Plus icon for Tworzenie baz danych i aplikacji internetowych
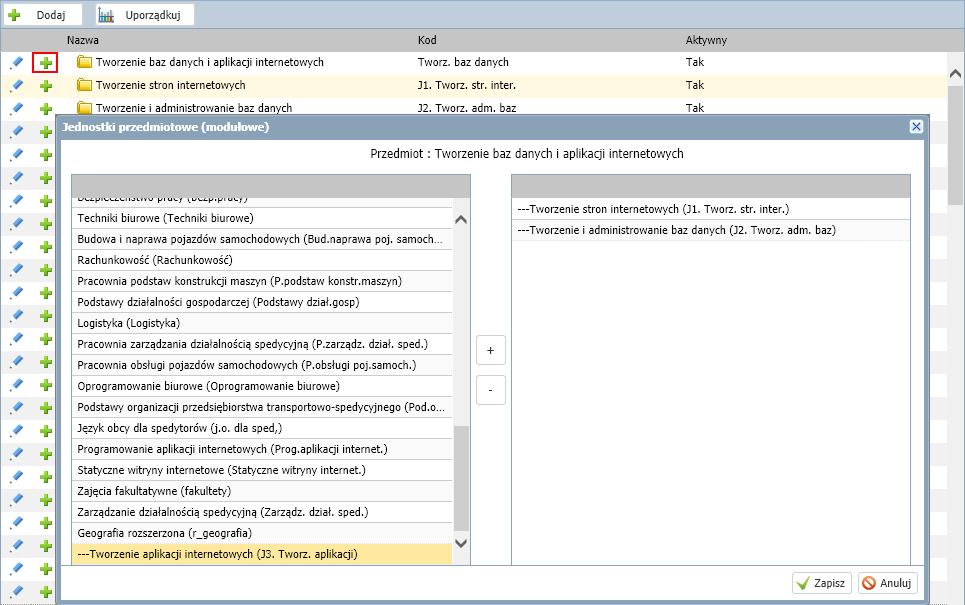This screenshot has height=605, width=965. click(46, 63)
